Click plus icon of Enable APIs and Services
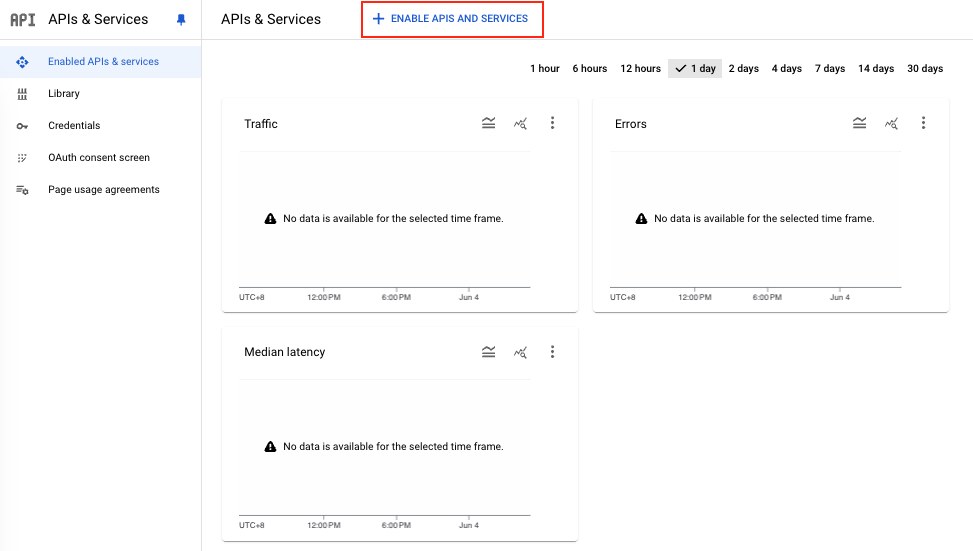 click(378, 19)
